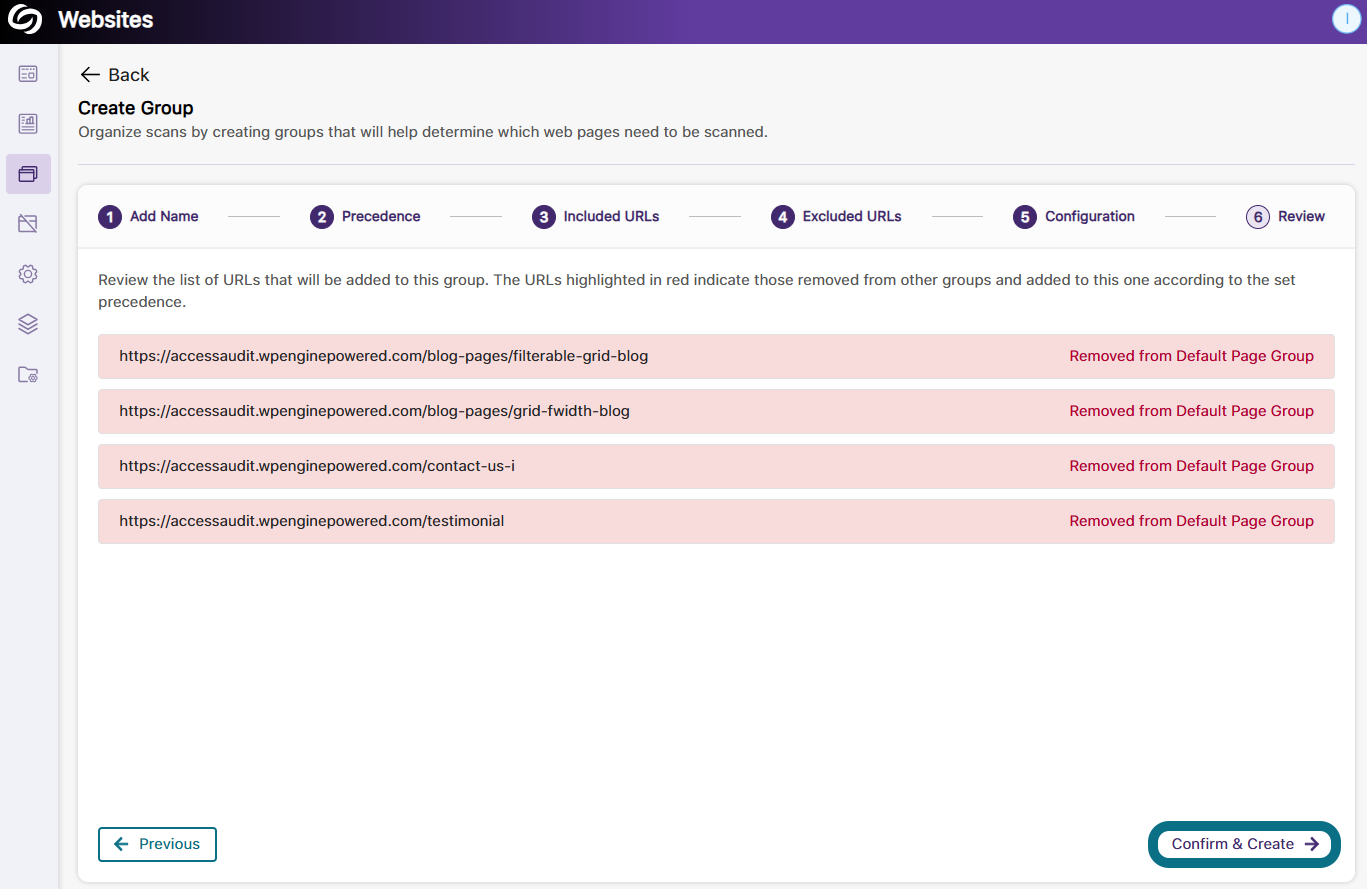Open the user avatar at top right

tap(1347, 20)
